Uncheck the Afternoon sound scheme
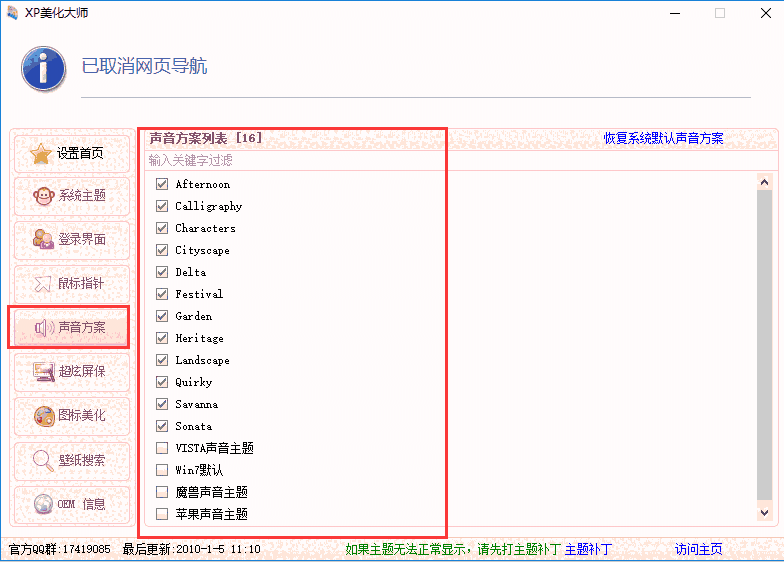The height and width of the screenshot is (562, 784). (162, 184)
